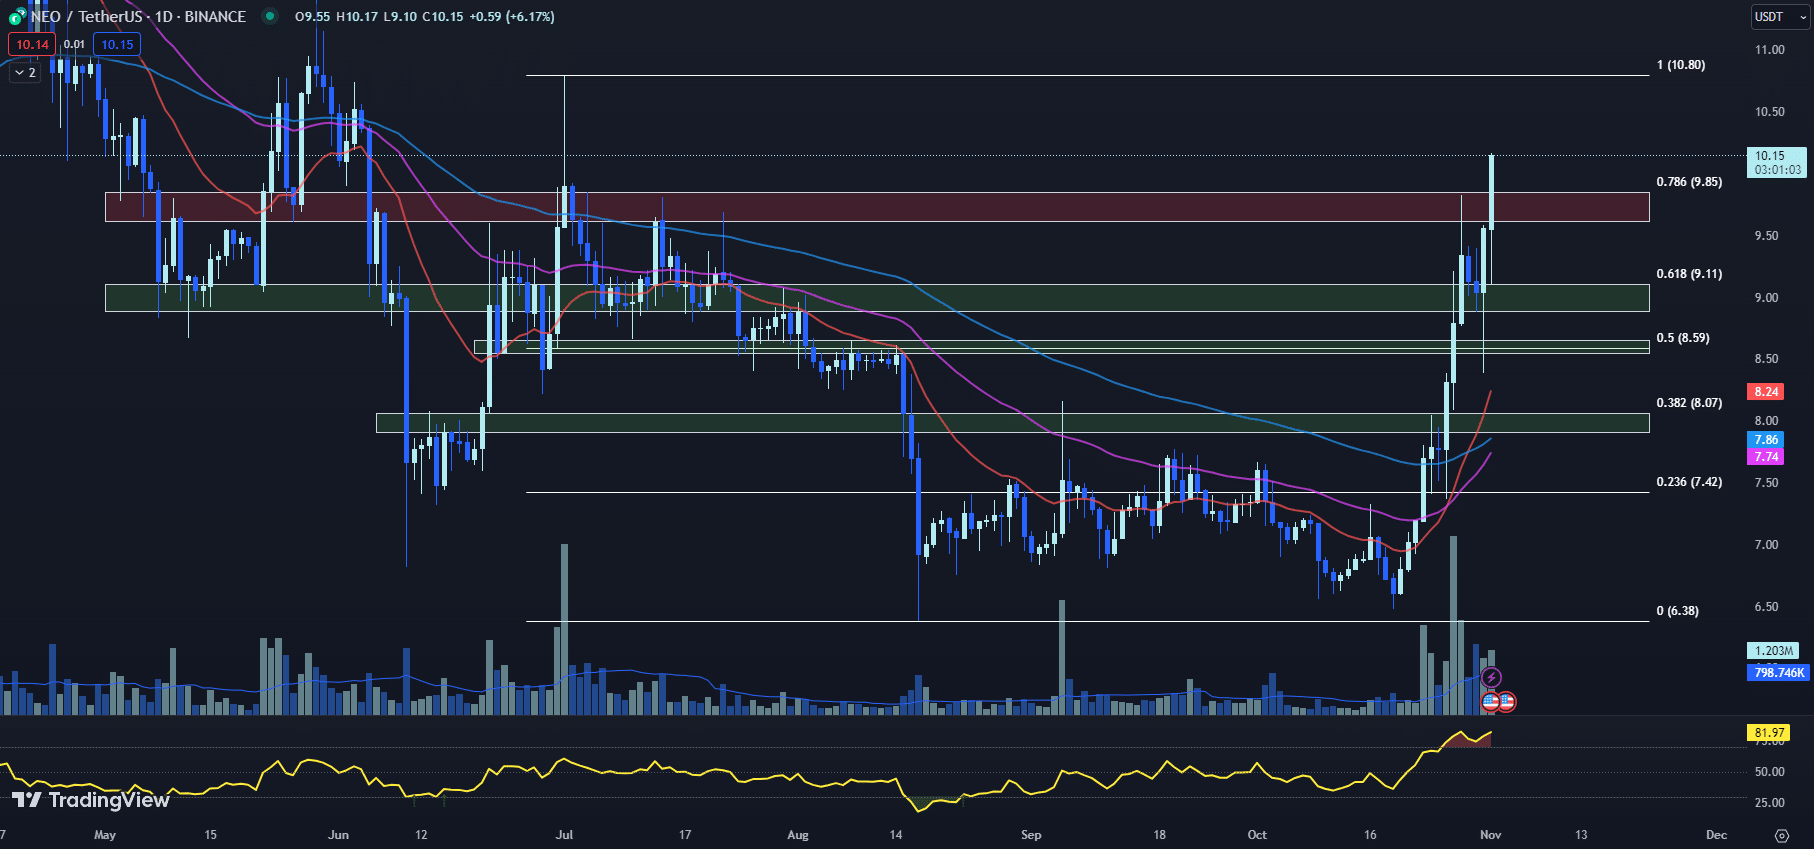This screenshot has width=1814, height=849.
Task: Click the OHLC change value +0.59 (+6.17%)
Action: pyautogui.click(x=512, y=17)
